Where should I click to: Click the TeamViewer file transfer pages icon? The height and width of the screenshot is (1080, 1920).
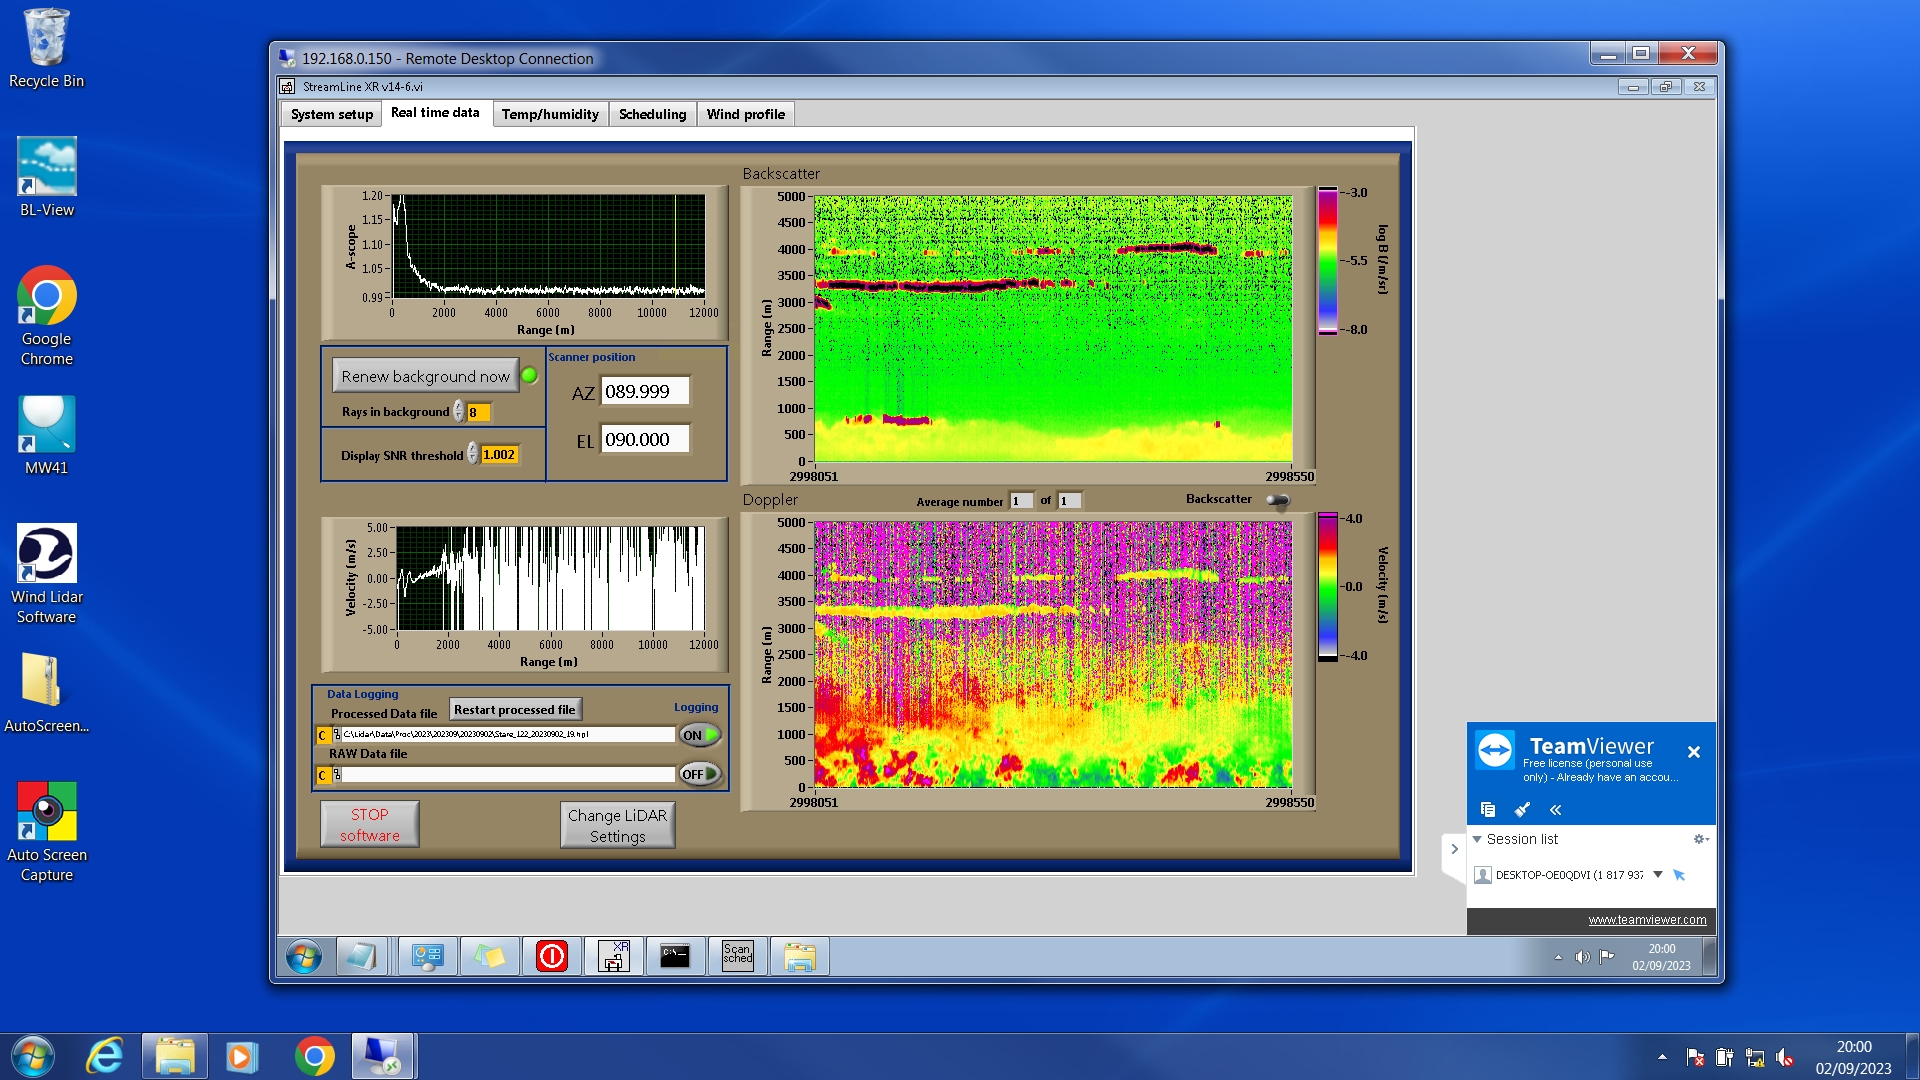coord(1488,809)
